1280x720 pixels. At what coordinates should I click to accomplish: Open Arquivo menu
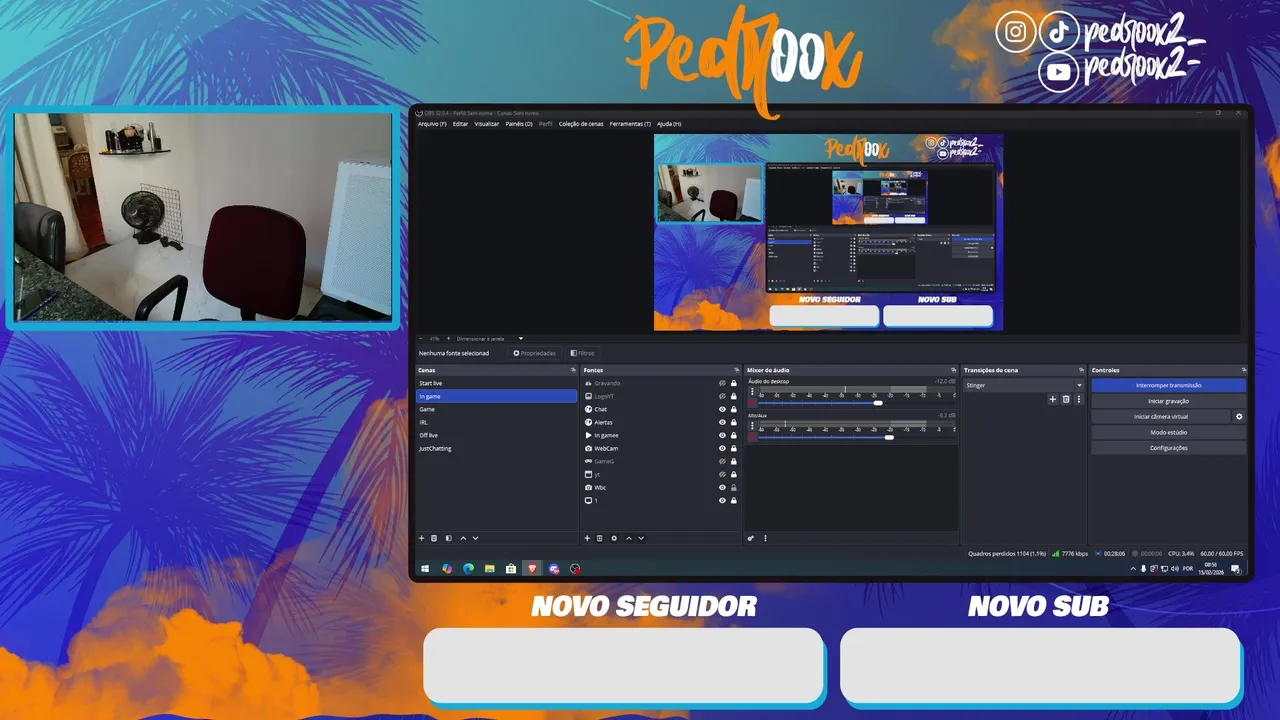tap(432, 124)
